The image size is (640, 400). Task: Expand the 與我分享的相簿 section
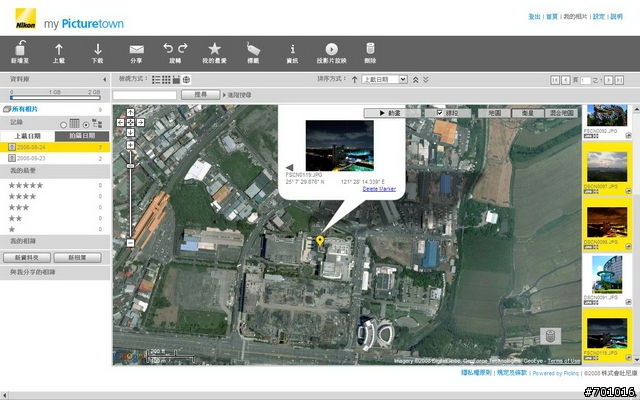point(55,272)
